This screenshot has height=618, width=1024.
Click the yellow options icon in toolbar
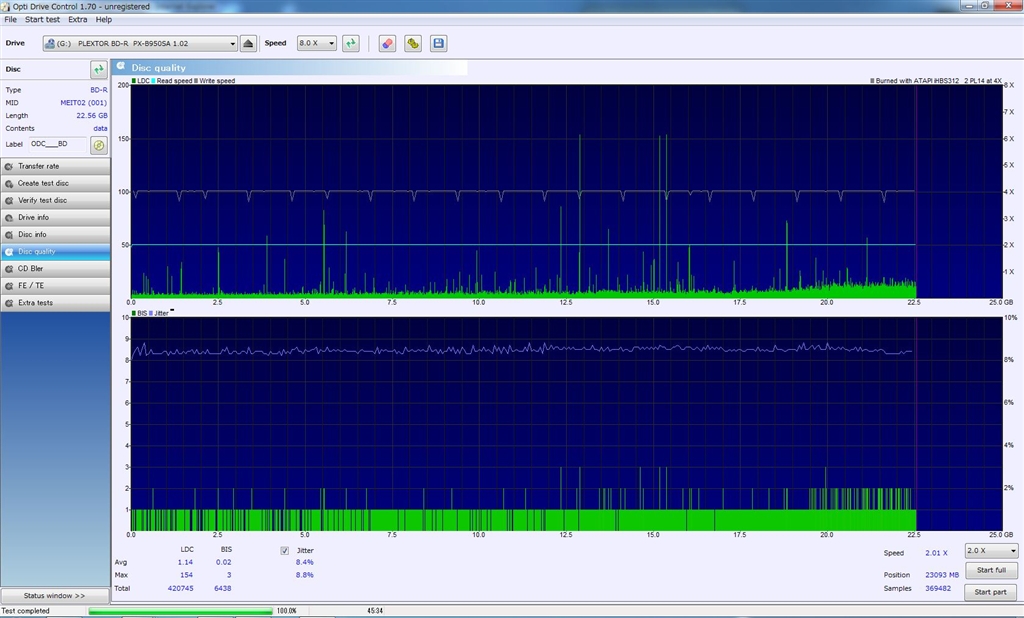coord(413,43)
